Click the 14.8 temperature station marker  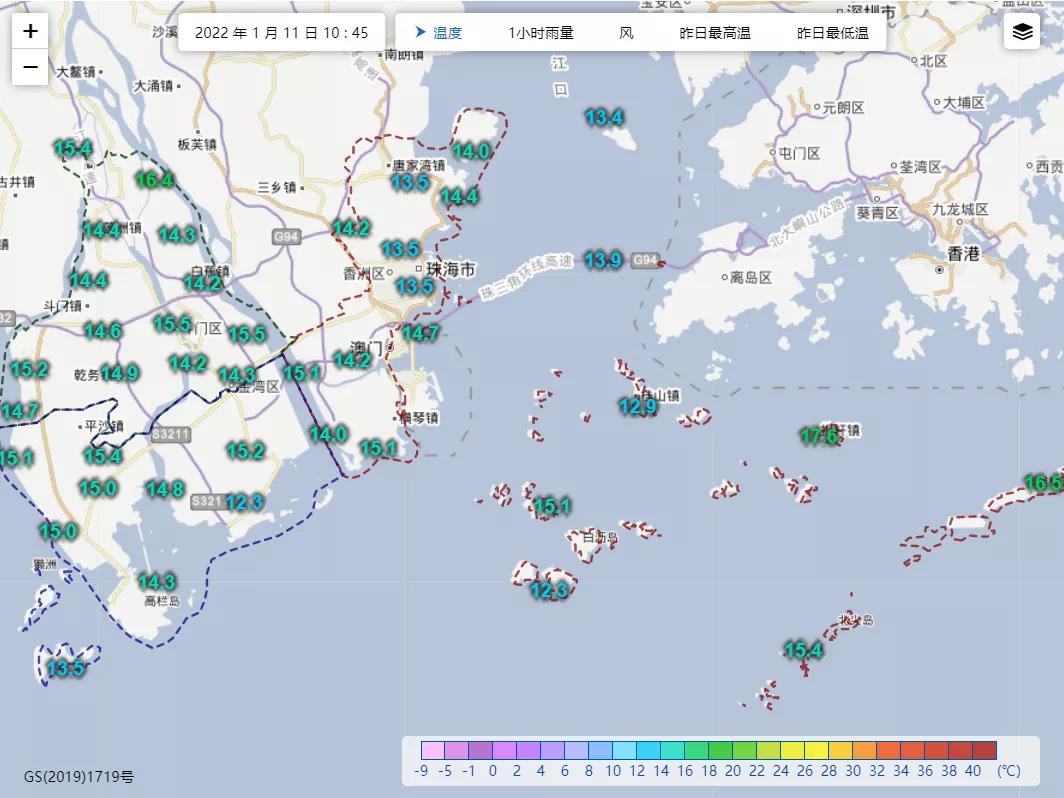pos(165,489)
